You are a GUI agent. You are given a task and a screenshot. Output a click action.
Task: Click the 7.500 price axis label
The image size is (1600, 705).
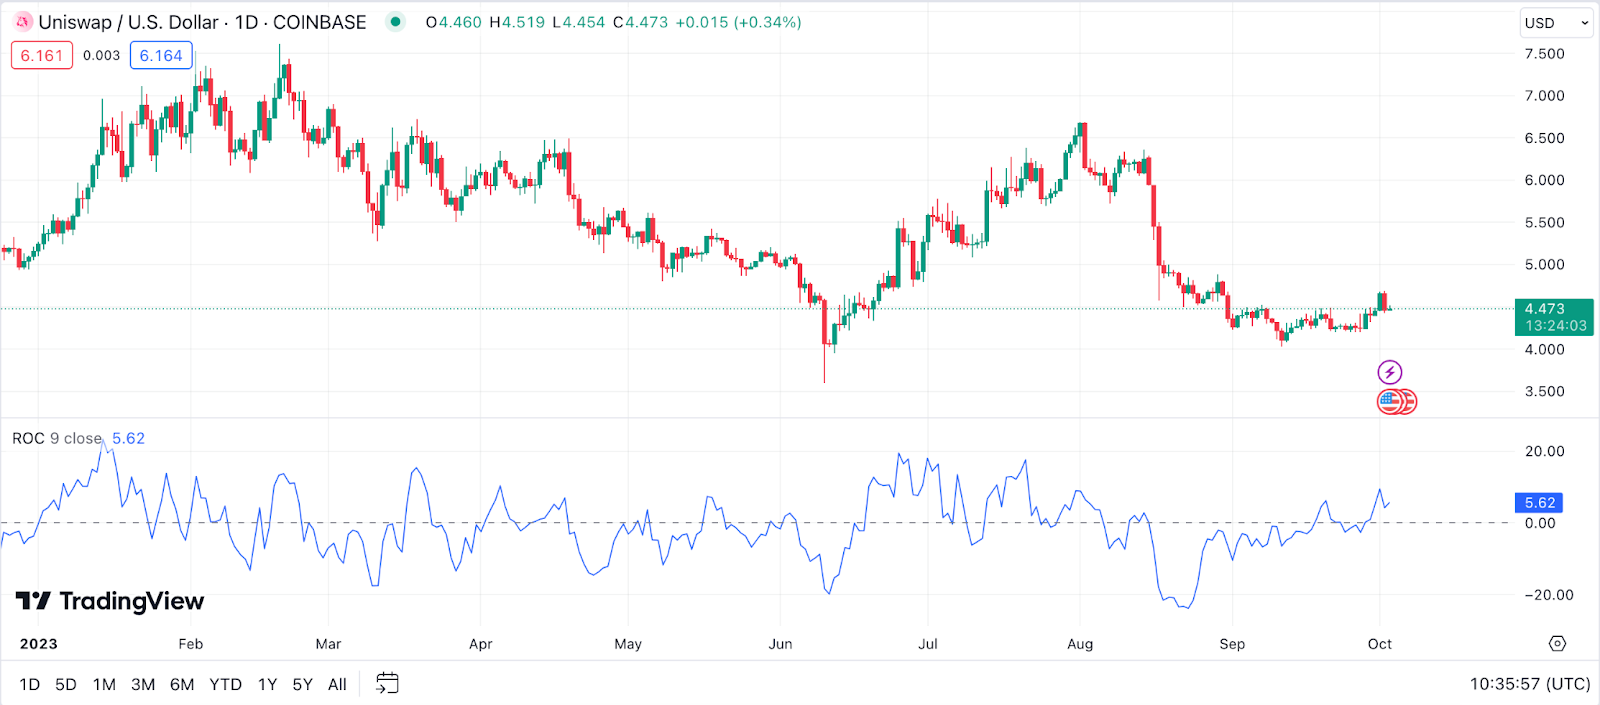[1544, 54]
